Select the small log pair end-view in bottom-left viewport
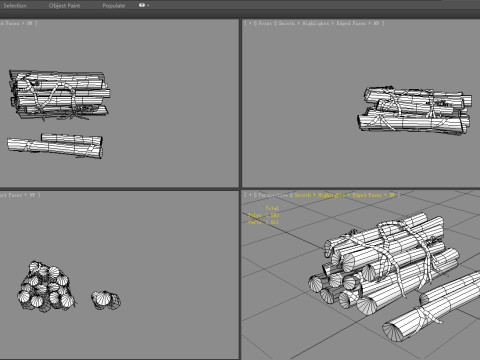This screenshot has height=360, width=480. 106,300
